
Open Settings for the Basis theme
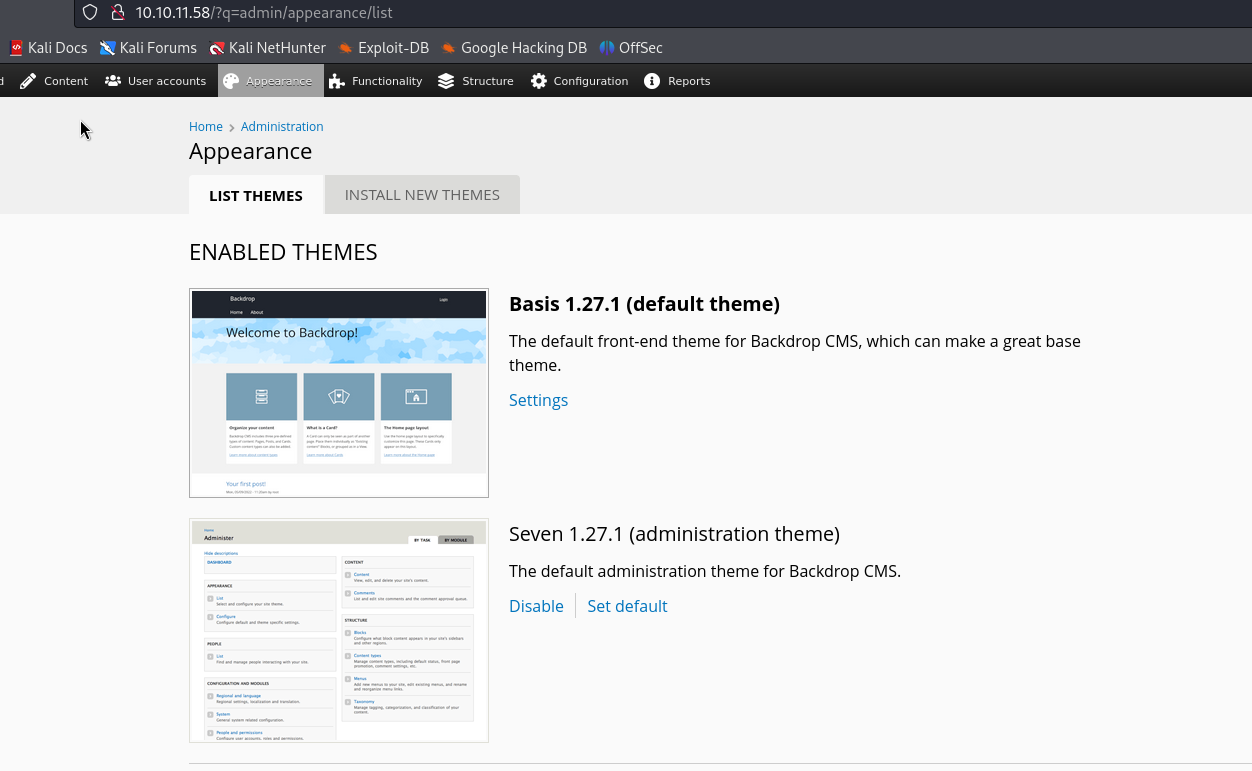point(538,400)
